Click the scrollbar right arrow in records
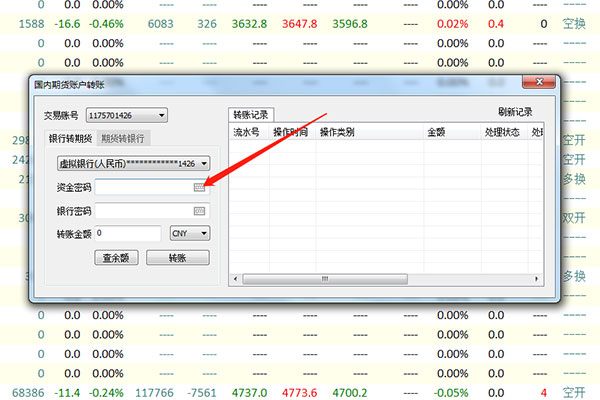This screenshot has width=600, height=400. click(536, 279)
